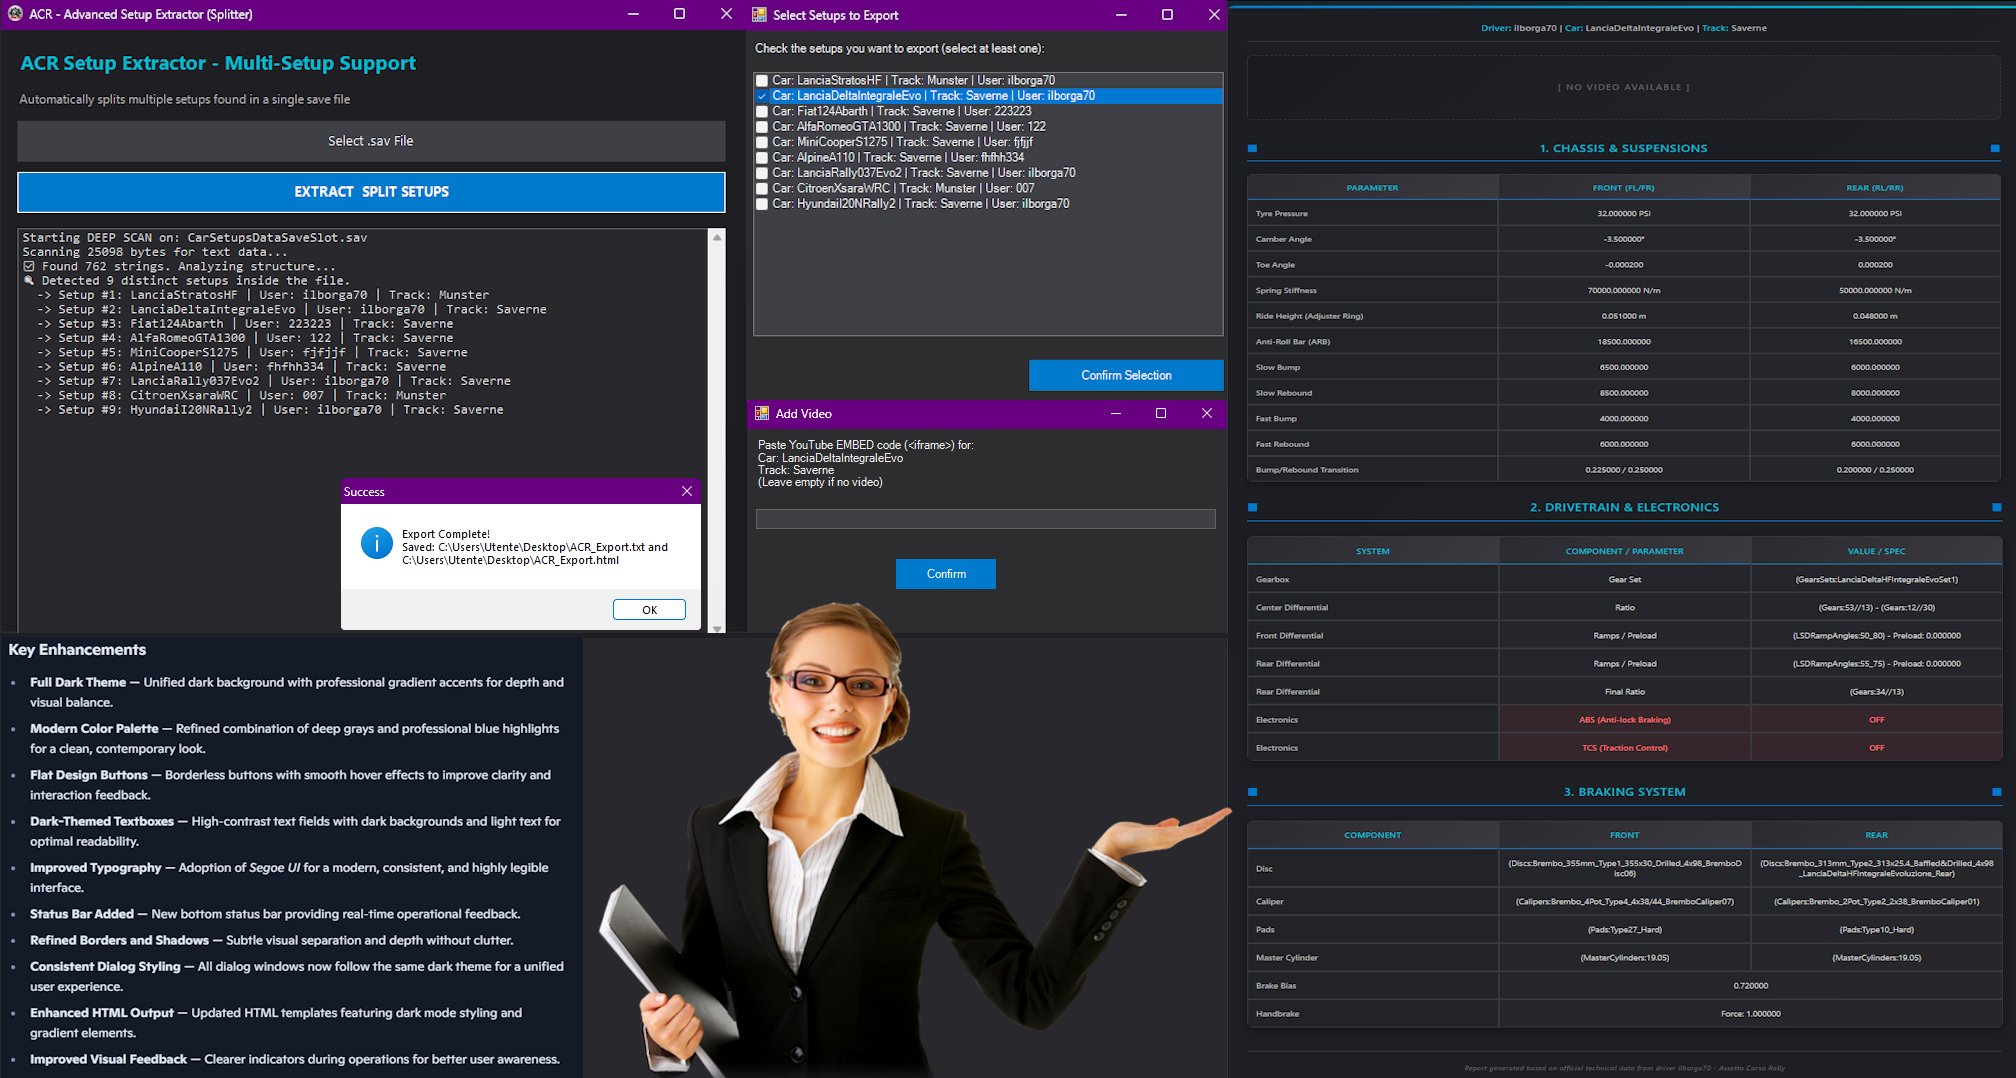Check the AlpineA110 setup checkbox
2016x1078 pixels.
(762, 158)
